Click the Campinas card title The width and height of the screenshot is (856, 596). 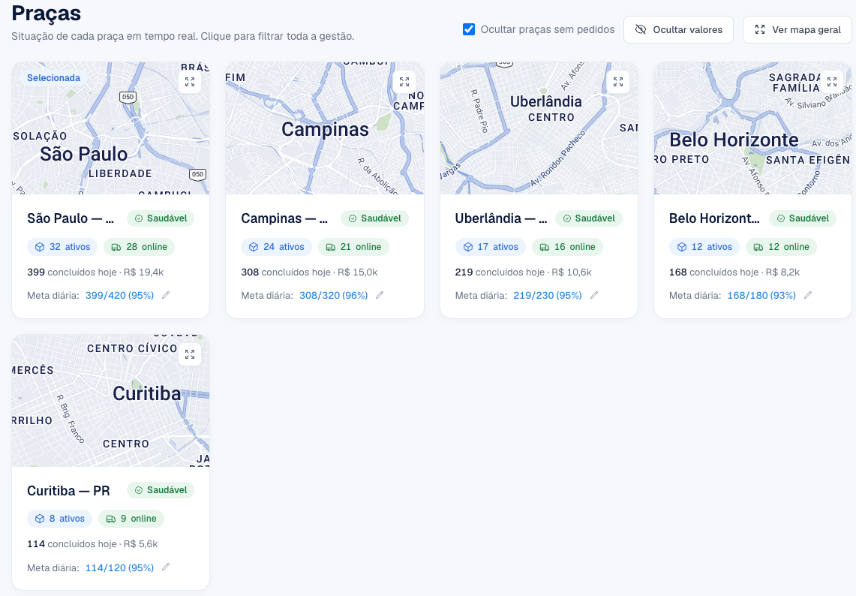coord(285,218)
